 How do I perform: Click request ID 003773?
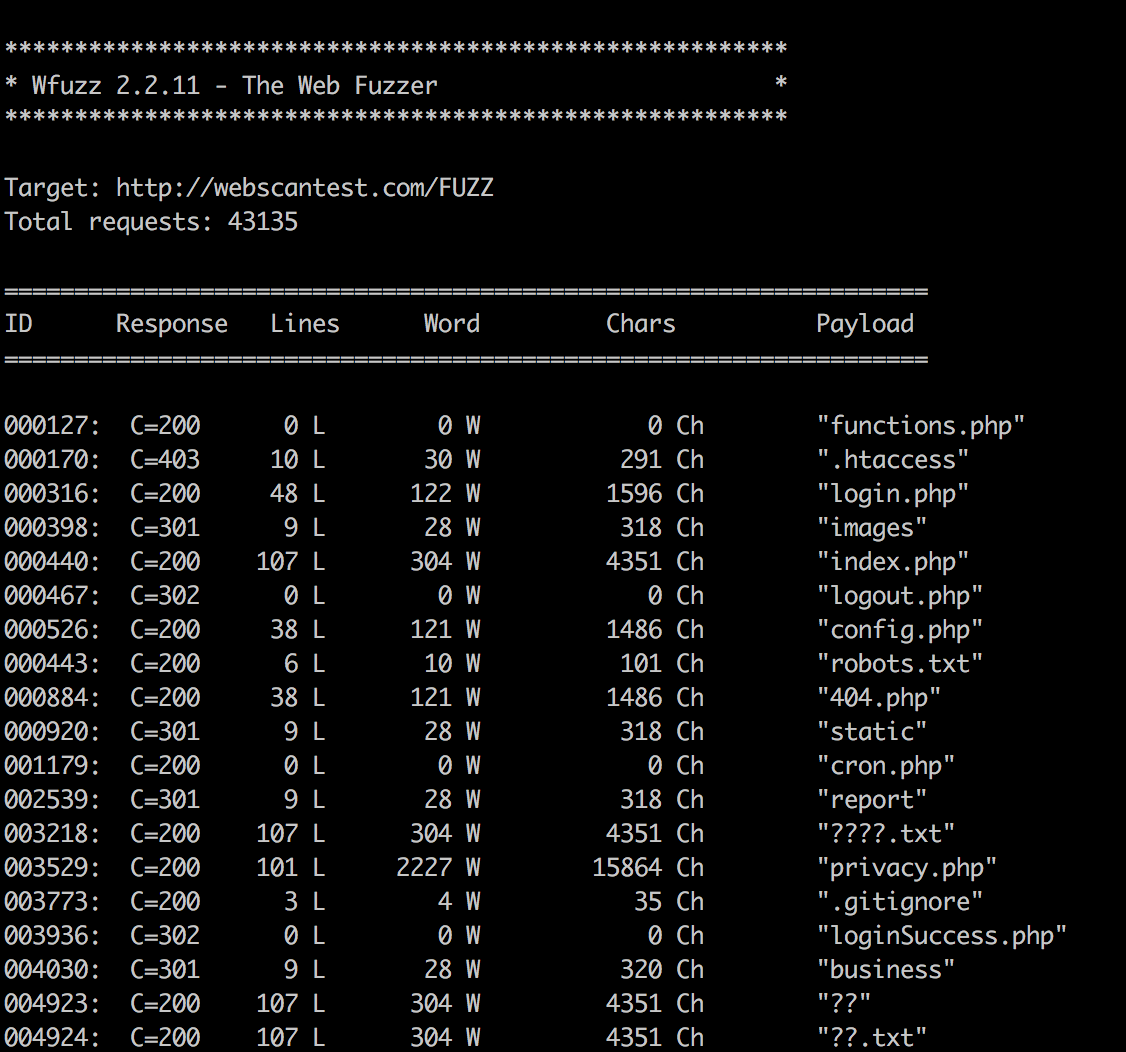click(x=52, y=902)
